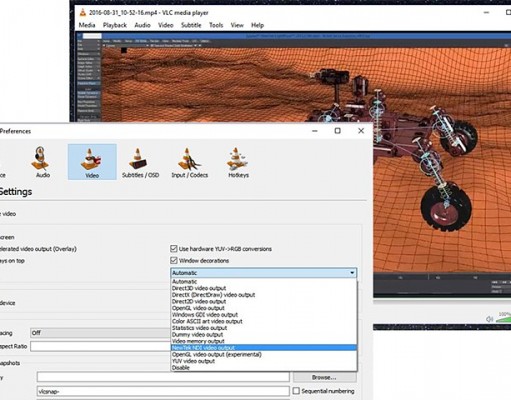Choose DirectX (DirectDraw) video output
Image resolution: width=511 pixels, height=400 pixels.
[x=264, y=295]
